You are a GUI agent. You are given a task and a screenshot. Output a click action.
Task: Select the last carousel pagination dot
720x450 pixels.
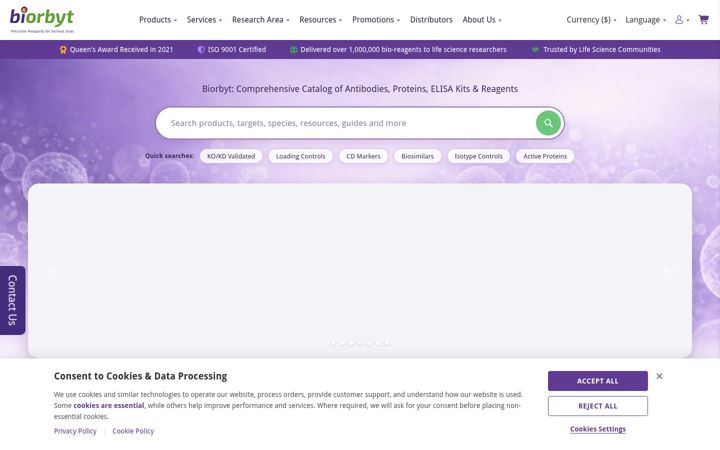(x=387, y=343)
